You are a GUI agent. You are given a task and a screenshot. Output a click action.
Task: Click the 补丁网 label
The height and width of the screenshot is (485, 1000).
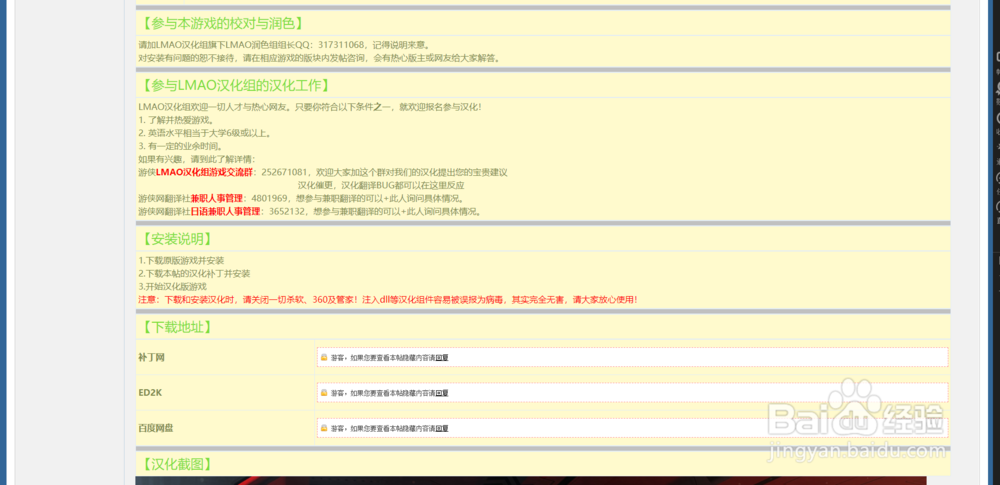point(152,357)
